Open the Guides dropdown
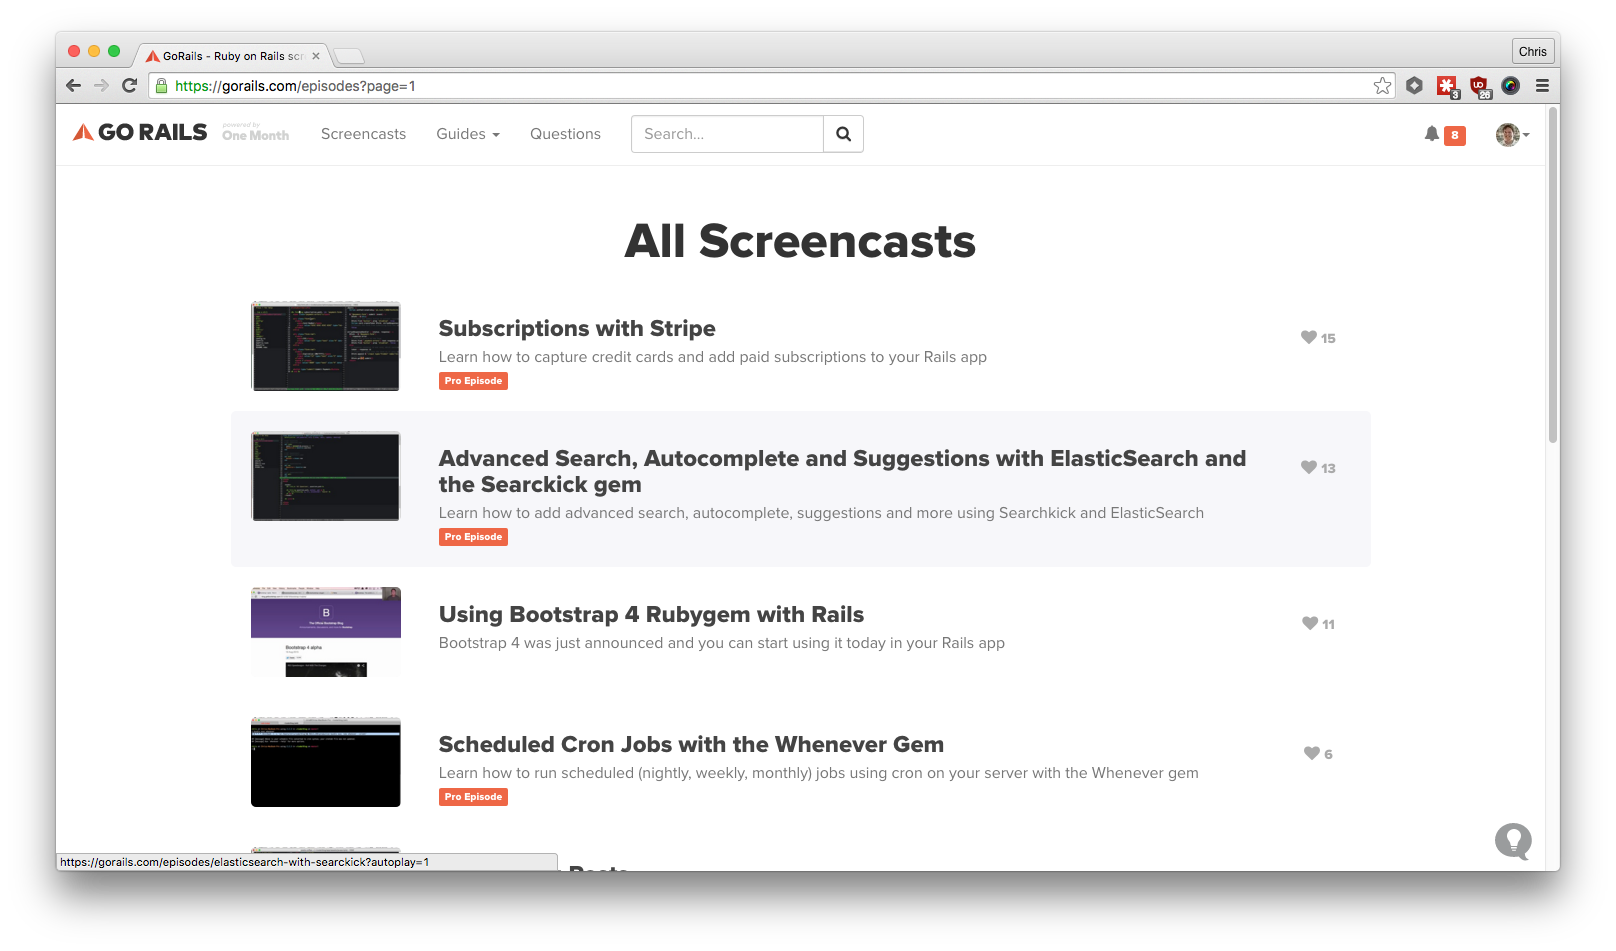Screen dimensions: 1616x951 467,133
